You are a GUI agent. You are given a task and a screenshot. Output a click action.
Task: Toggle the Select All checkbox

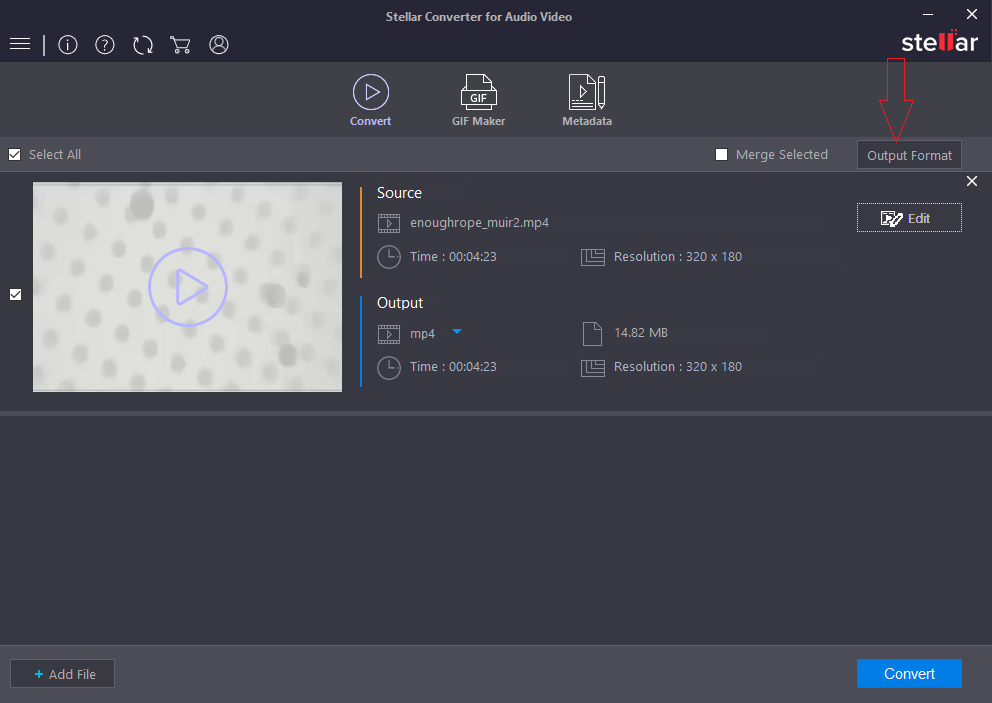[x=15, y=155]
